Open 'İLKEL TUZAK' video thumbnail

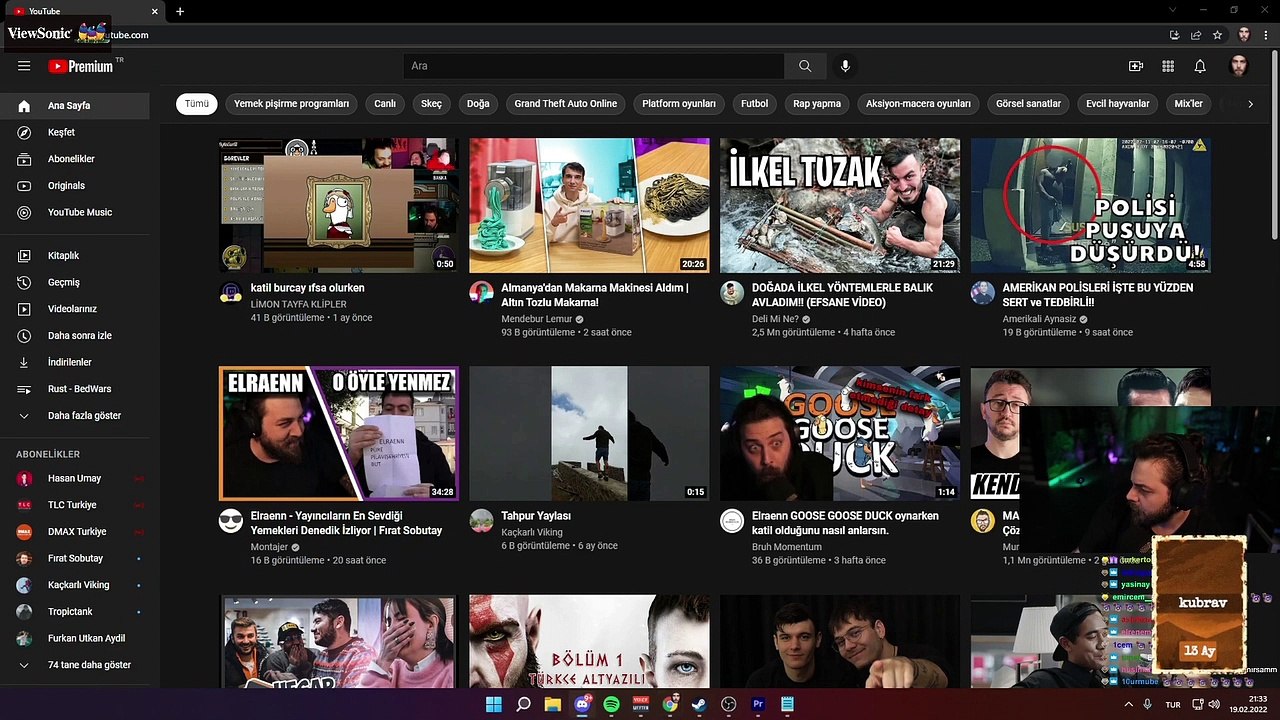click(x=840, y=205)
